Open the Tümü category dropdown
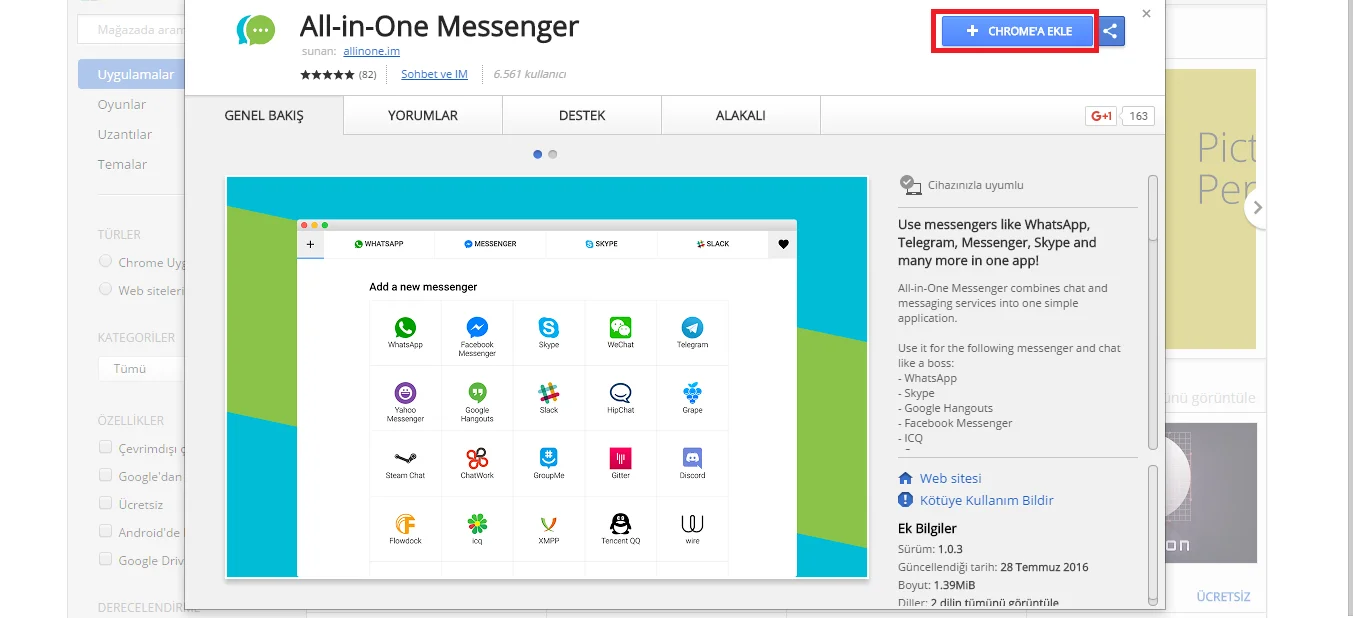The height and width of the screenshot is (618, 1353). (140, 368)
